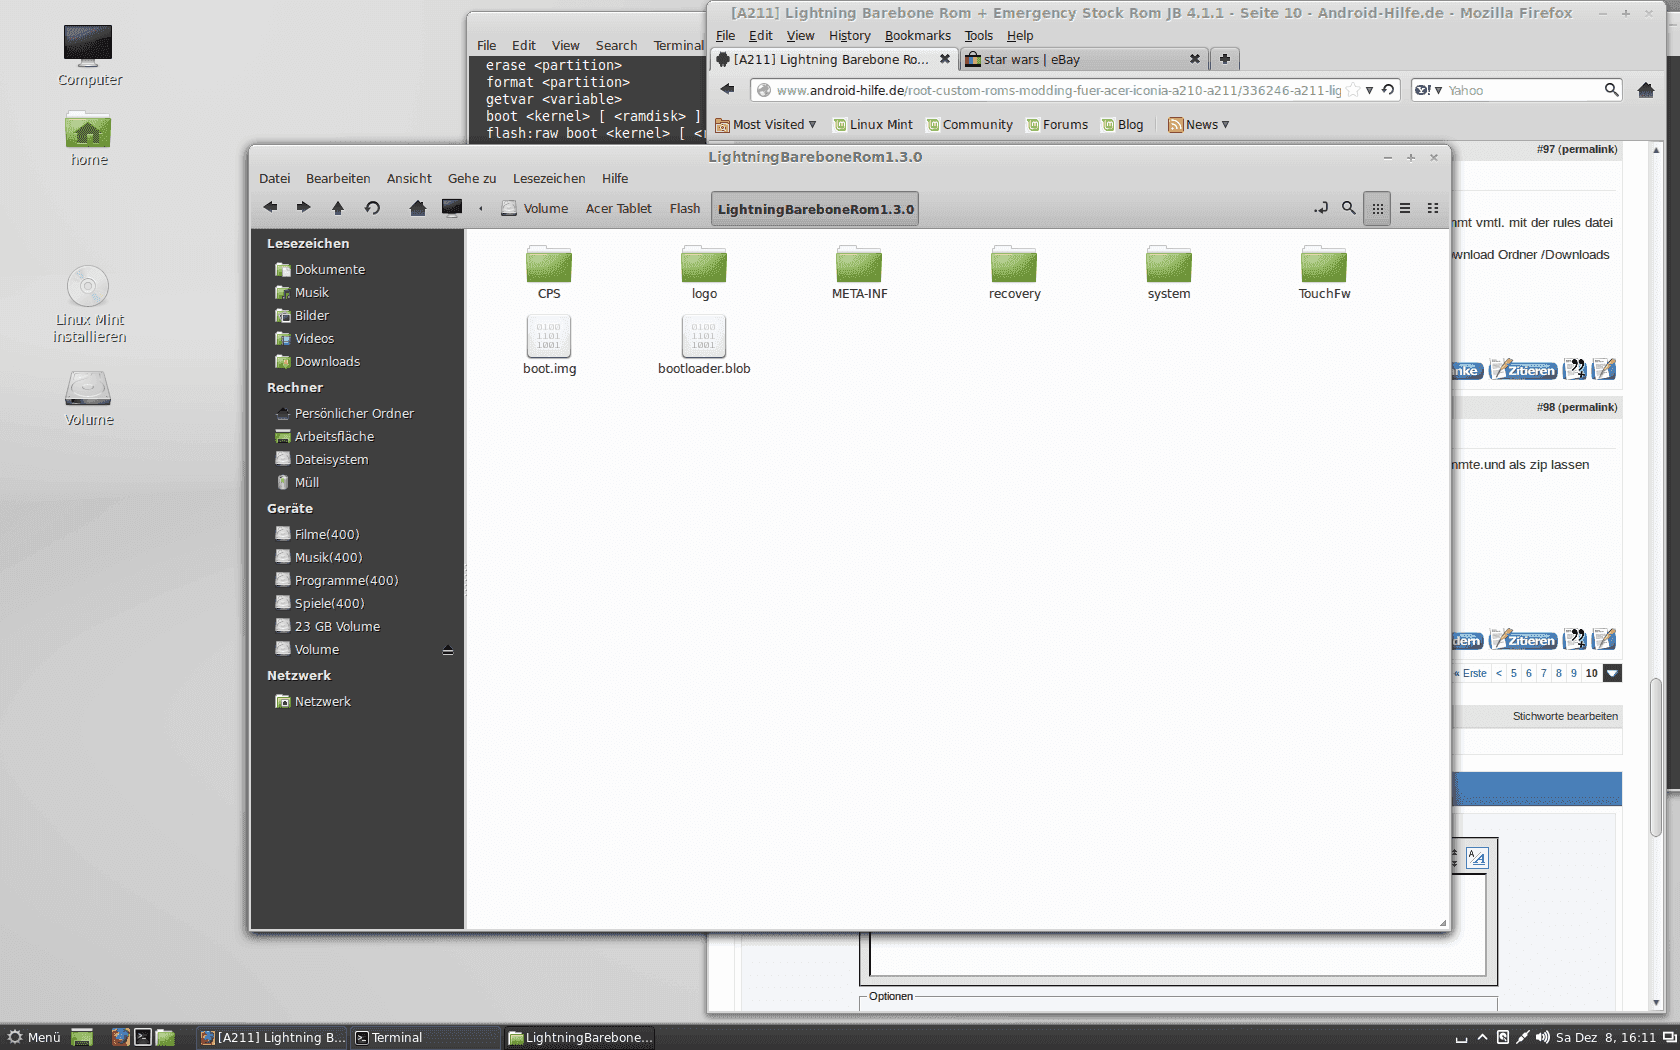Open the Forums bookmark
The height and width of the screenshot is (1050, 1680).
coord(1057,124)
